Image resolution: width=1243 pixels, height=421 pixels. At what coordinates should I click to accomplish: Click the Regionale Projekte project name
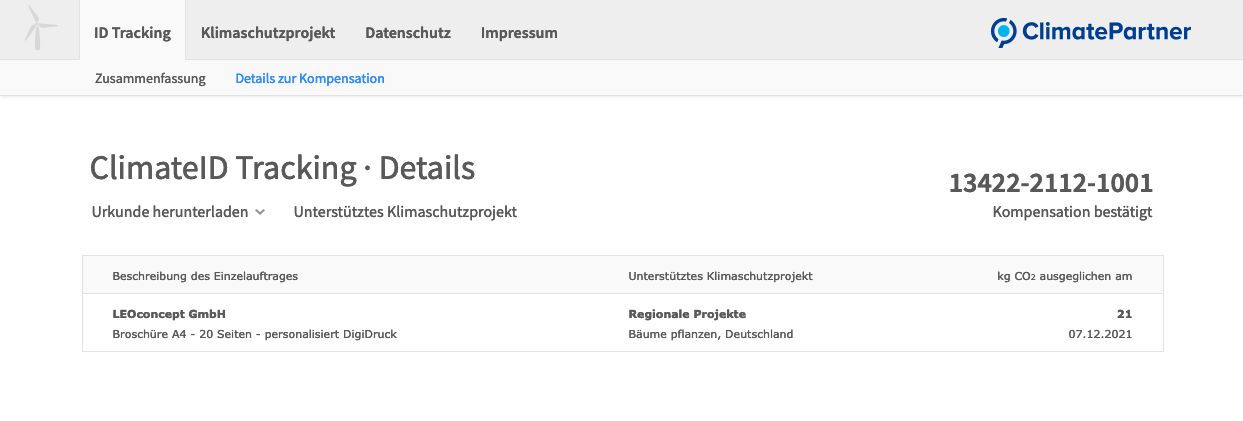[x=687, y=314]
